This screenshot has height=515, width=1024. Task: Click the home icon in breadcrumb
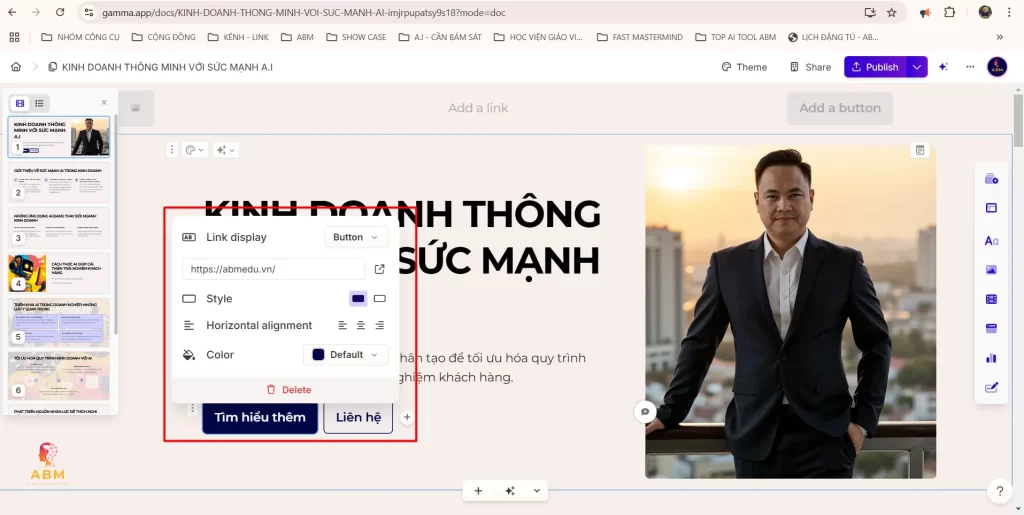click(16, 67)
